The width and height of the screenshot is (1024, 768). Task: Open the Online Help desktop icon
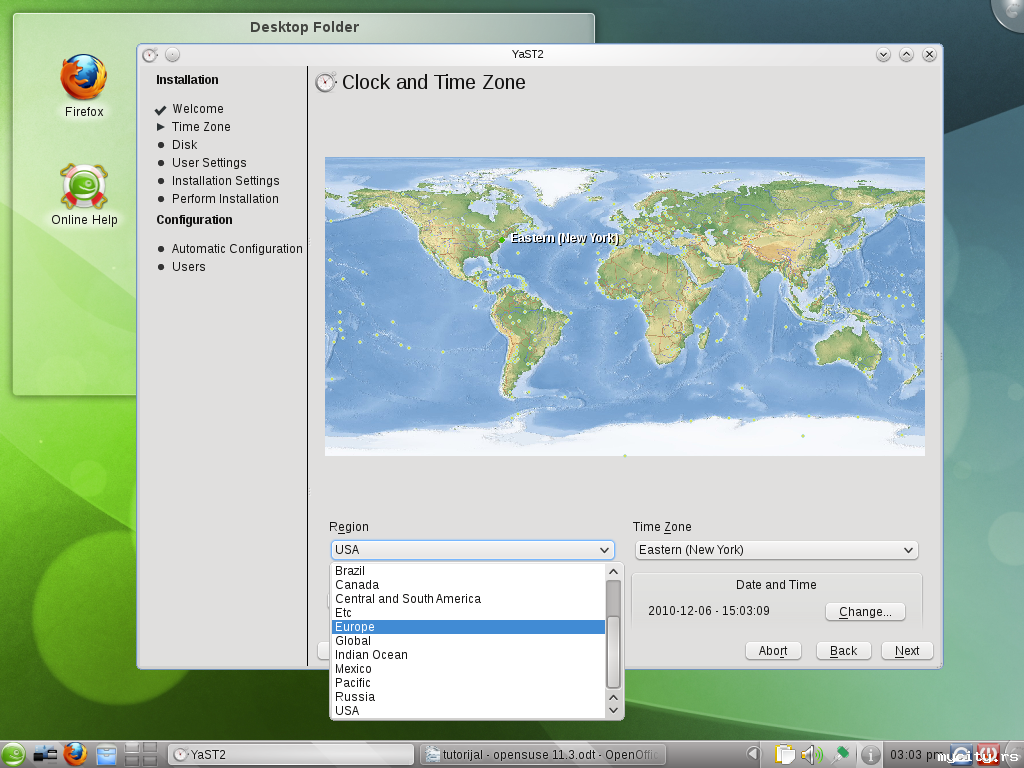click(84, 195)
